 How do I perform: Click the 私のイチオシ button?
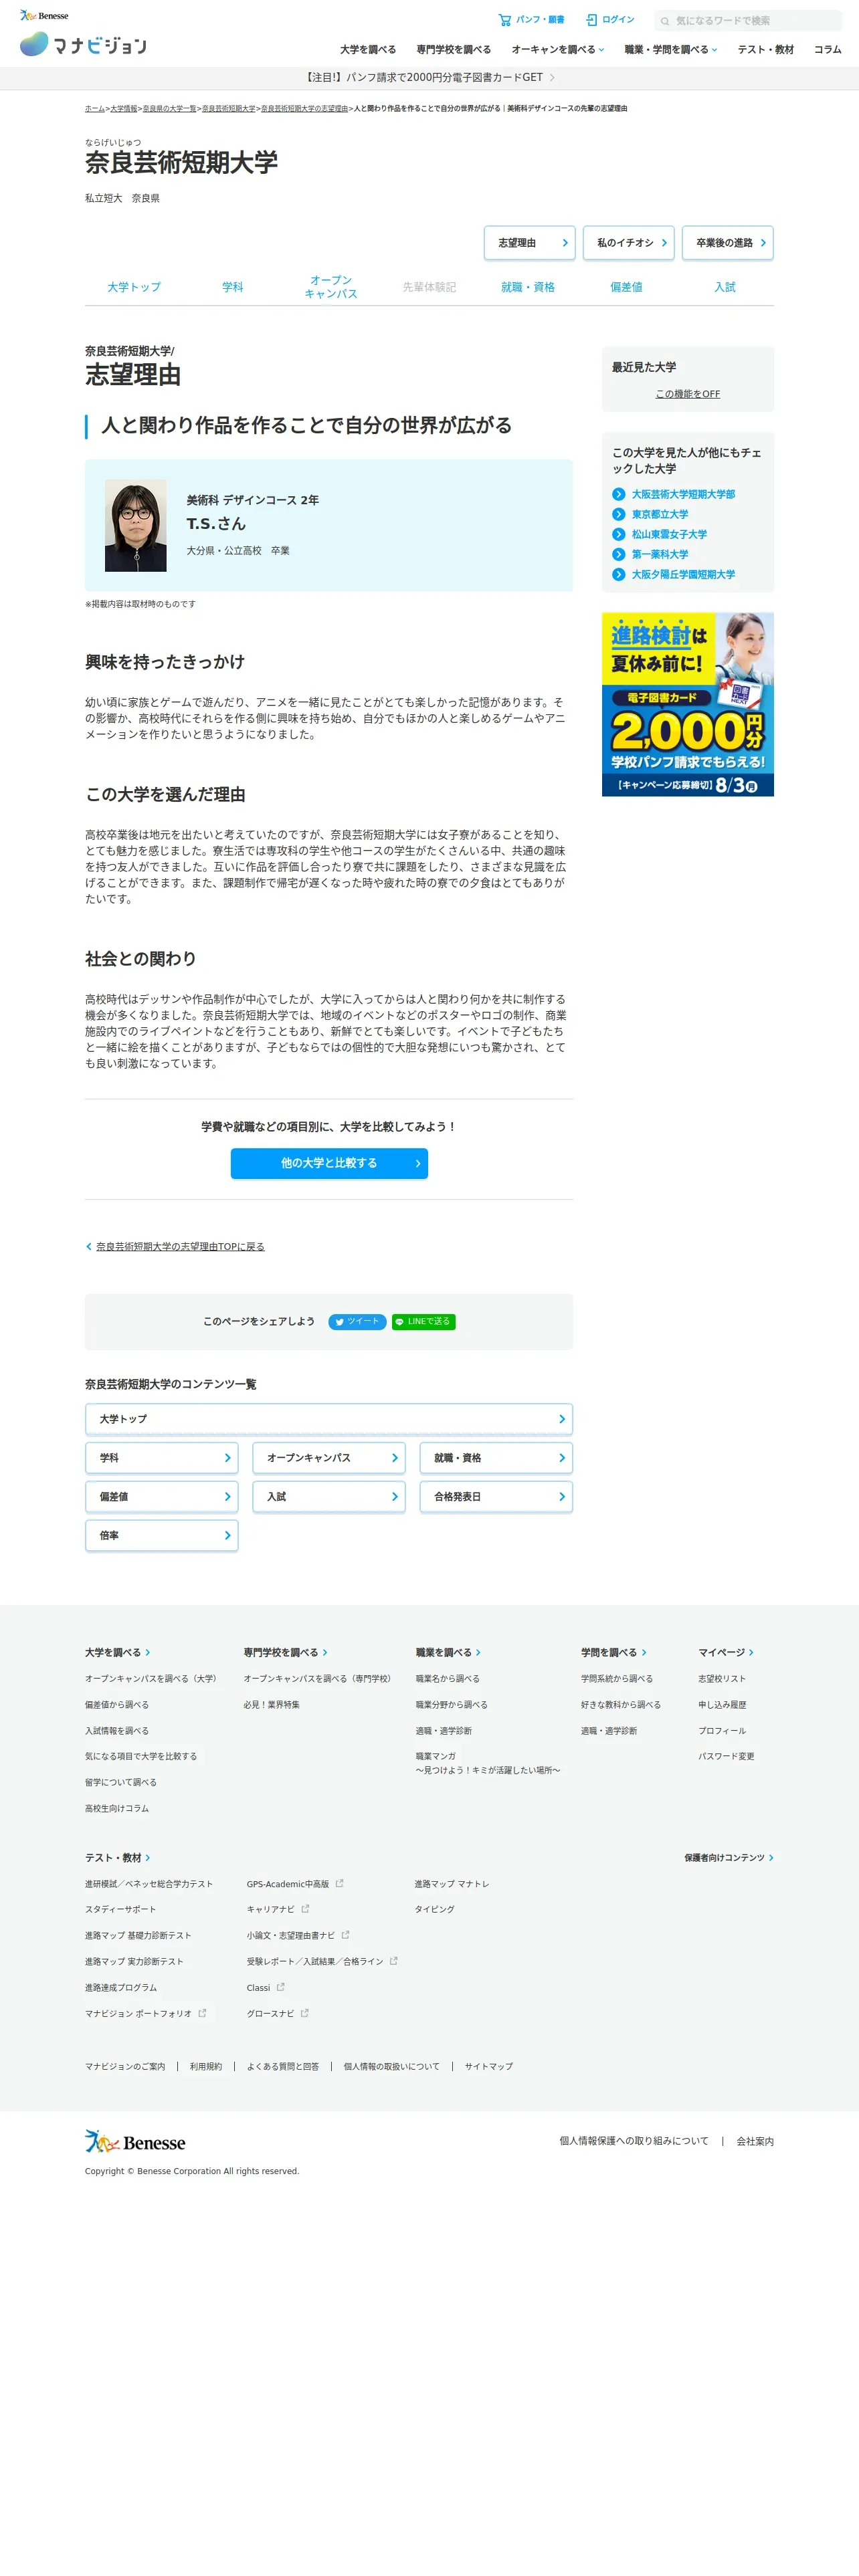point(628,243)
